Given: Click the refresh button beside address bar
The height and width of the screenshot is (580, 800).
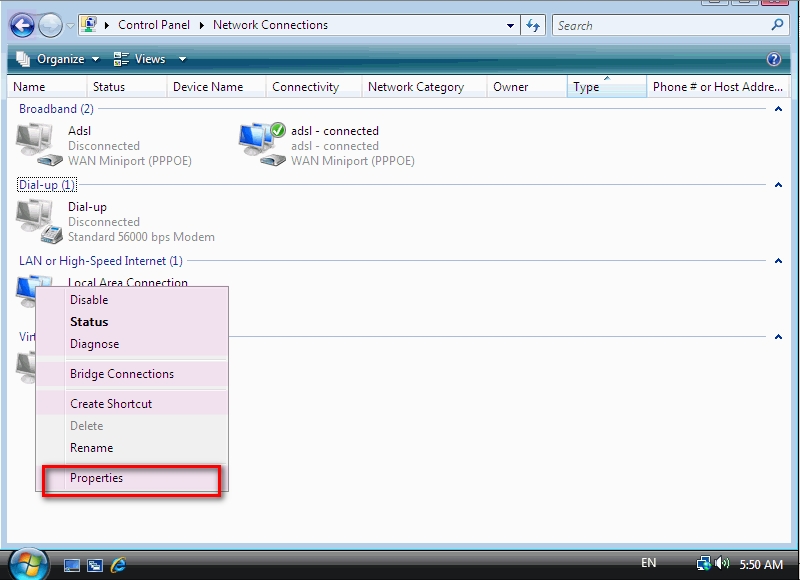Looking at the screenshot, I should click(533, 25).
